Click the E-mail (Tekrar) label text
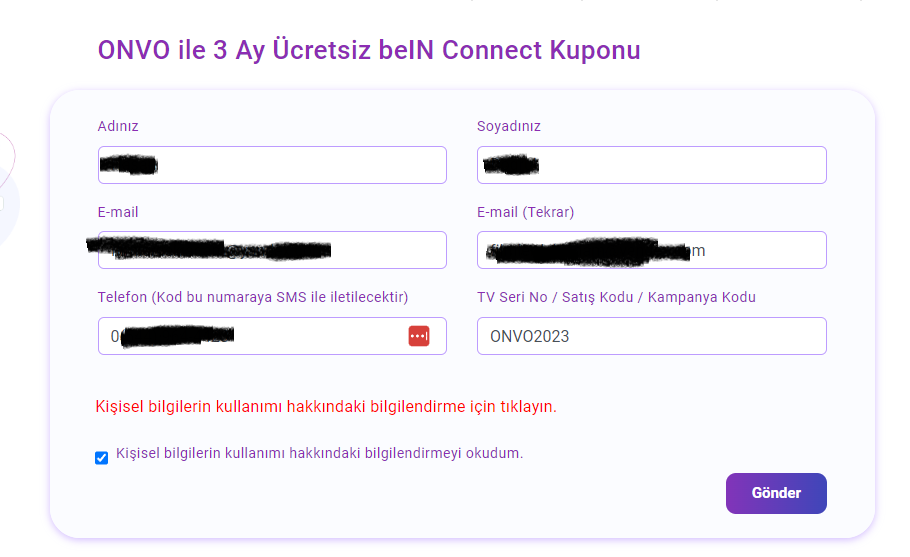The height and width of the screenshot is (557, 910). [x=526, y=212]
